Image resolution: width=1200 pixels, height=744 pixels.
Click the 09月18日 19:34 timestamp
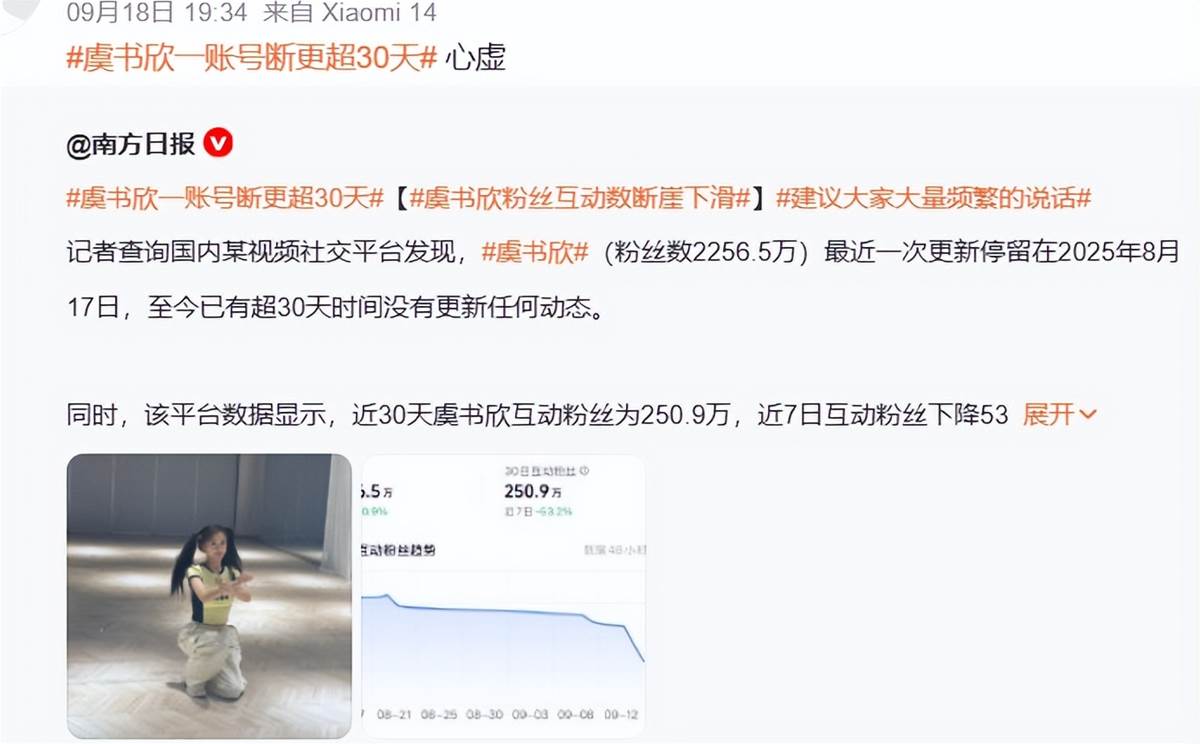click(x=157, y=13)
